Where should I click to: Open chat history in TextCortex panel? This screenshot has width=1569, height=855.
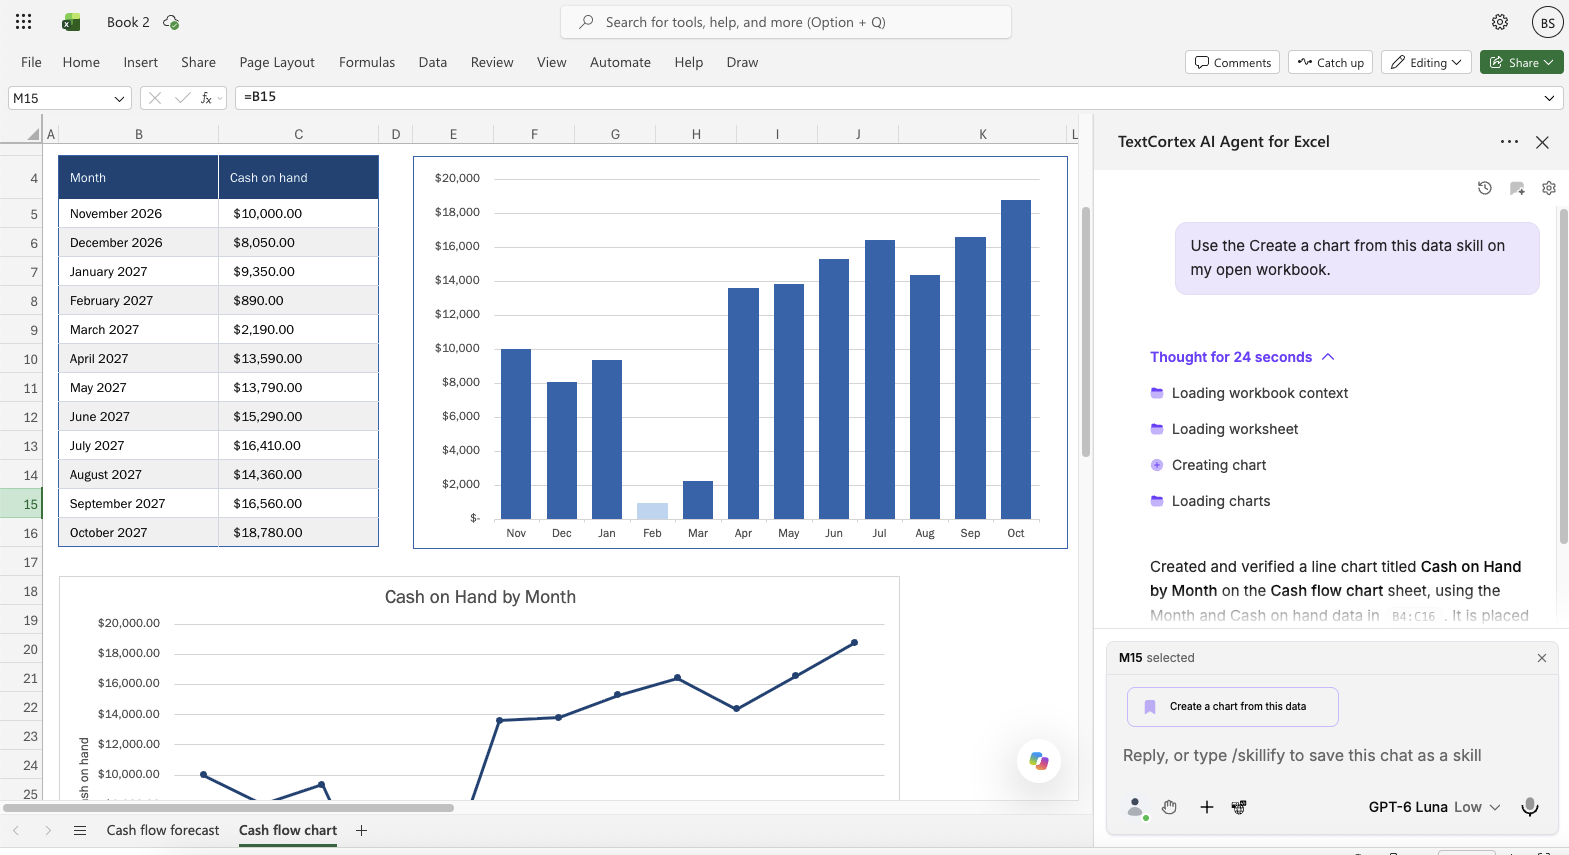pos(1485,188)
